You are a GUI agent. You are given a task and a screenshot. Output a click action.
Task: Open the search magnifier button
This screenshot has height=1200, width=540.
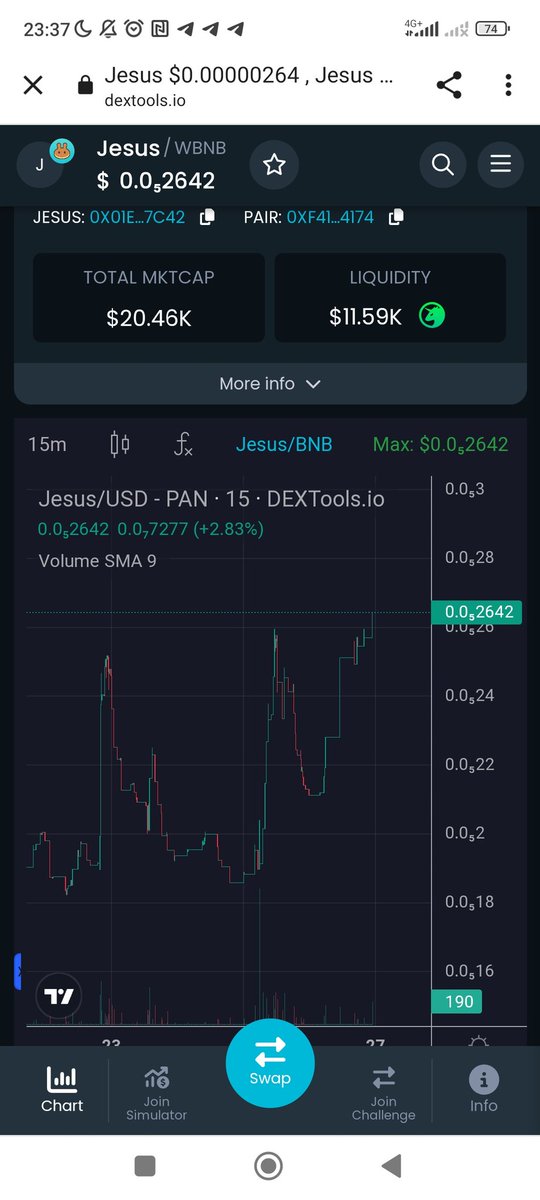click(x=443, y=164)
